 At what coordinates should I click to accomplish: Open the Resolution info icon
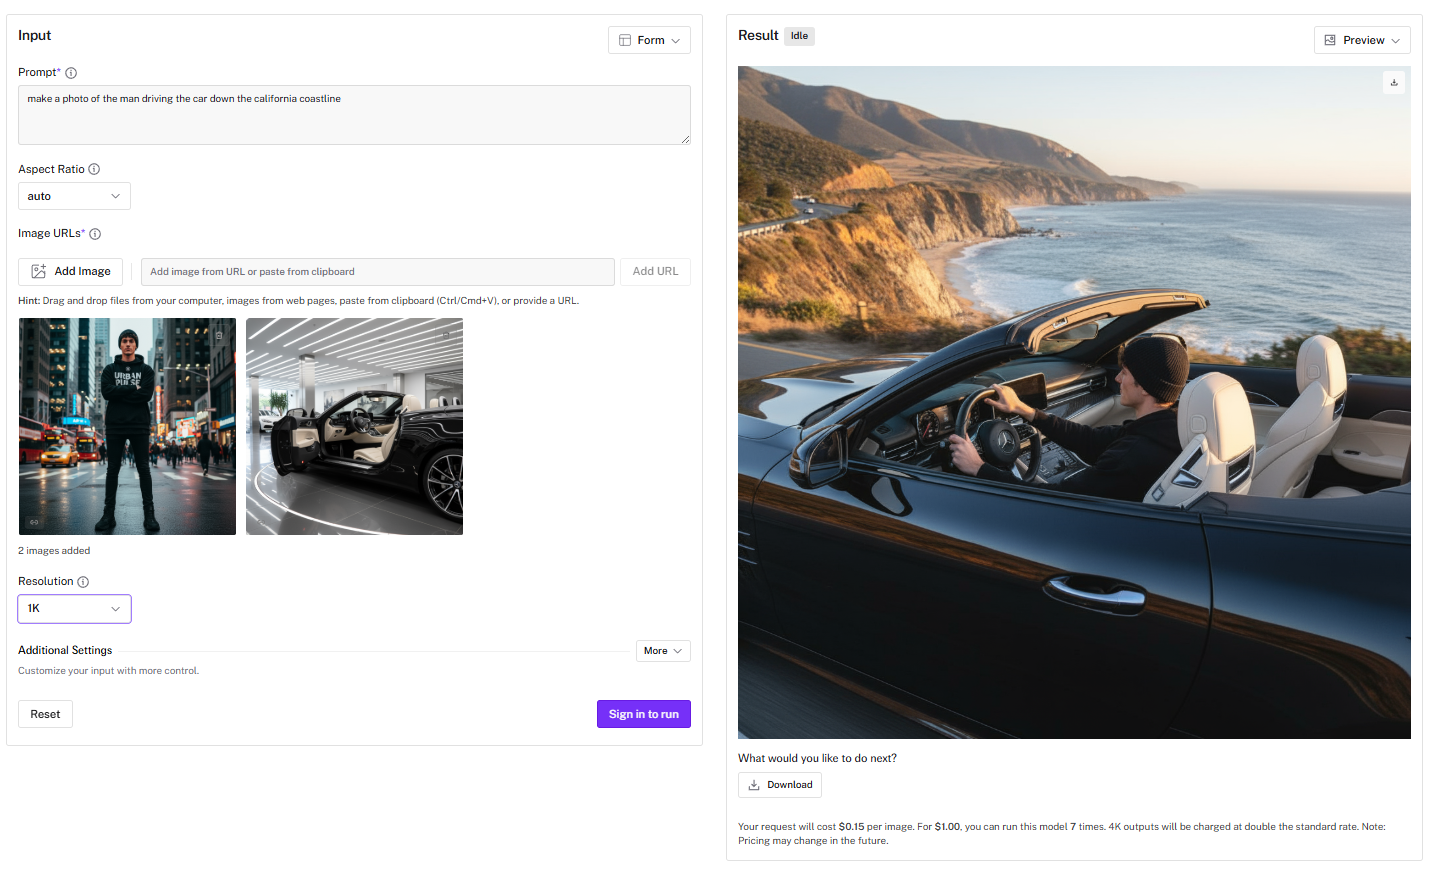click(x=83, y=582)
